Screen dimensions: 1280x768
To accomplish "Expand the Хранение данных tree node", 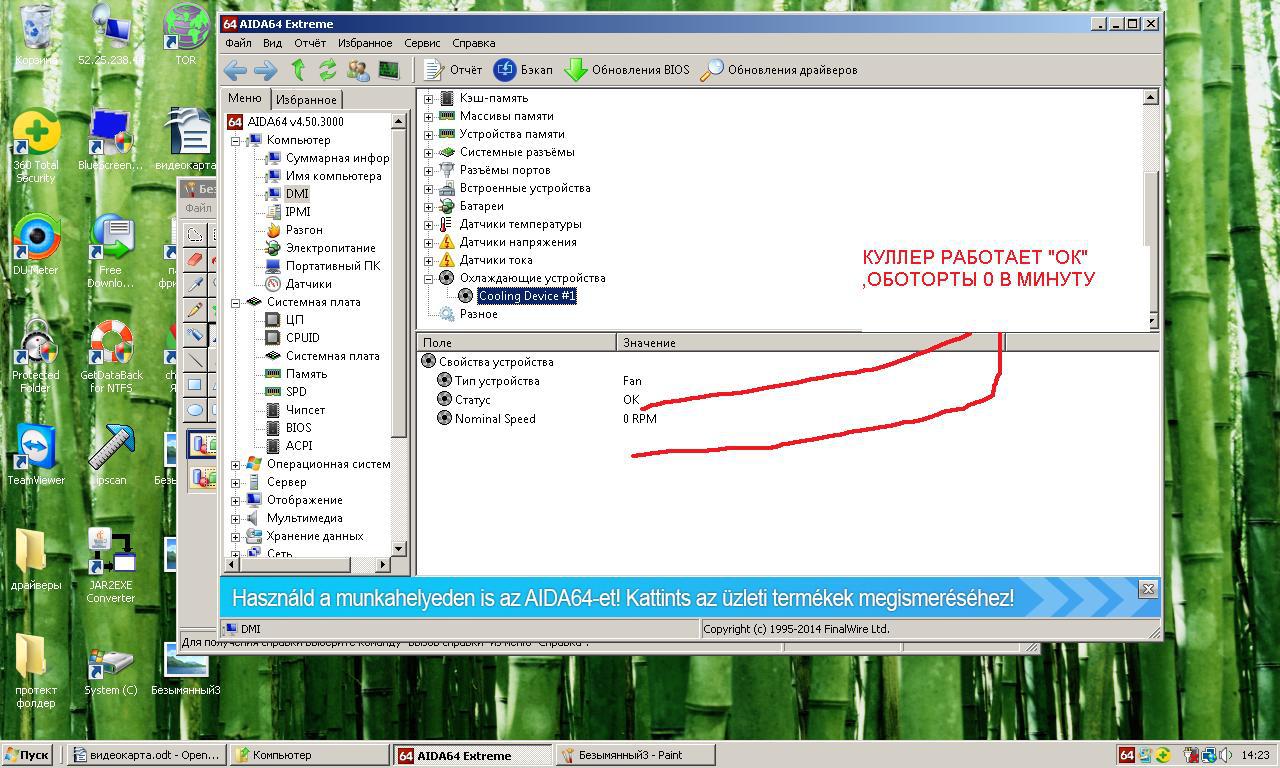I will coord(236,536).
